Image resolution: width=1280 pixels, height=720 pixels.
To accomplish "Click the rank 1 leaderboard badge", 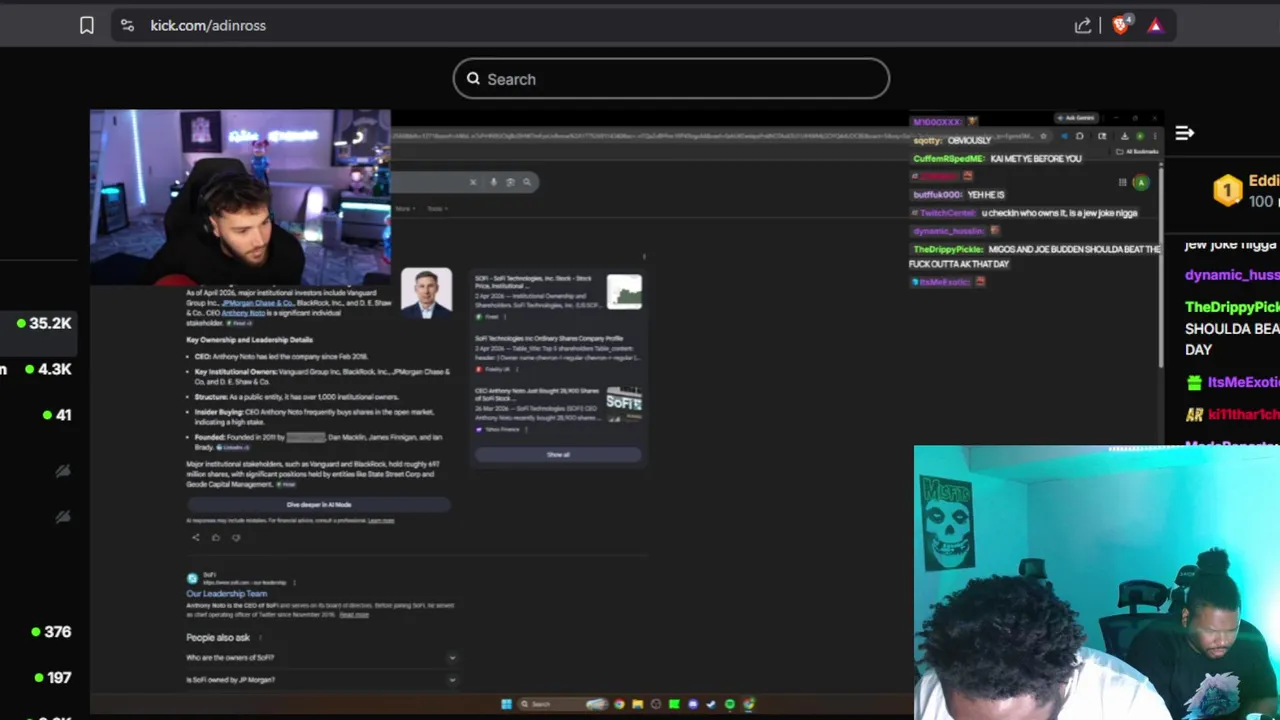I will click(1227, 190).
